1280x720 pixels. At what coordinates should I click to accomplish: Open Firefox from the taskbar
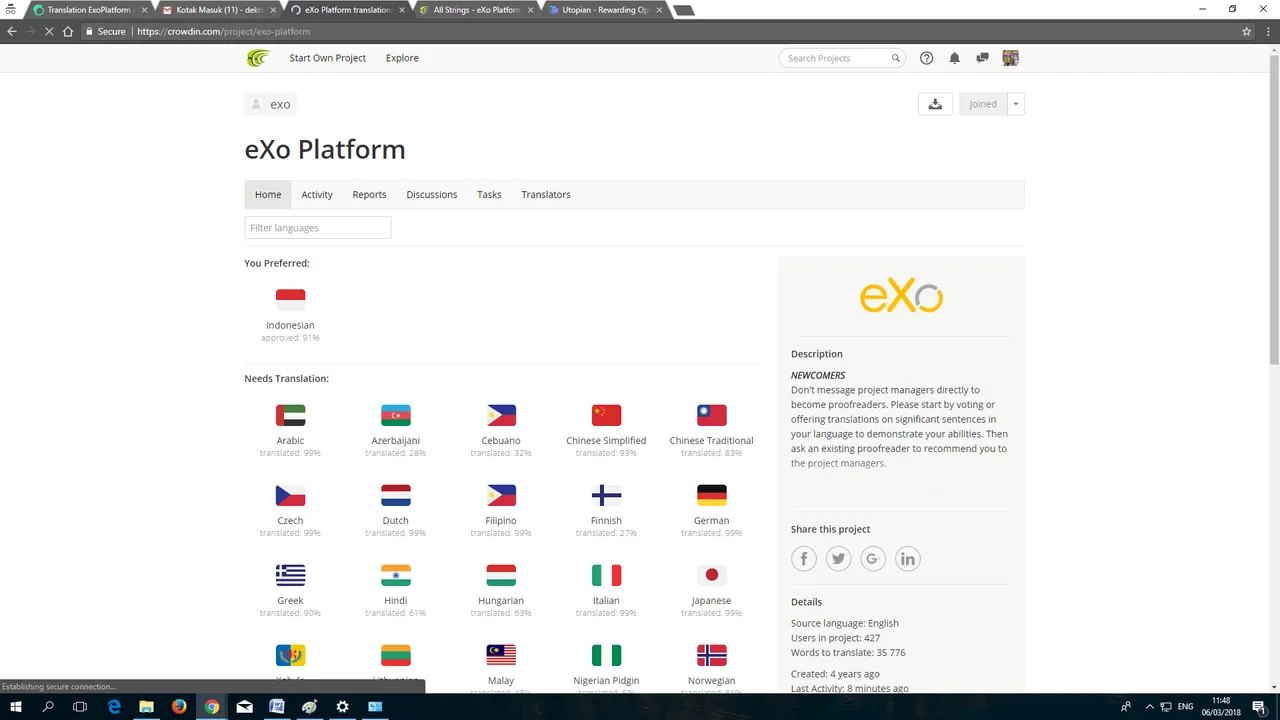pyautogui.click(x=179, y=706)
